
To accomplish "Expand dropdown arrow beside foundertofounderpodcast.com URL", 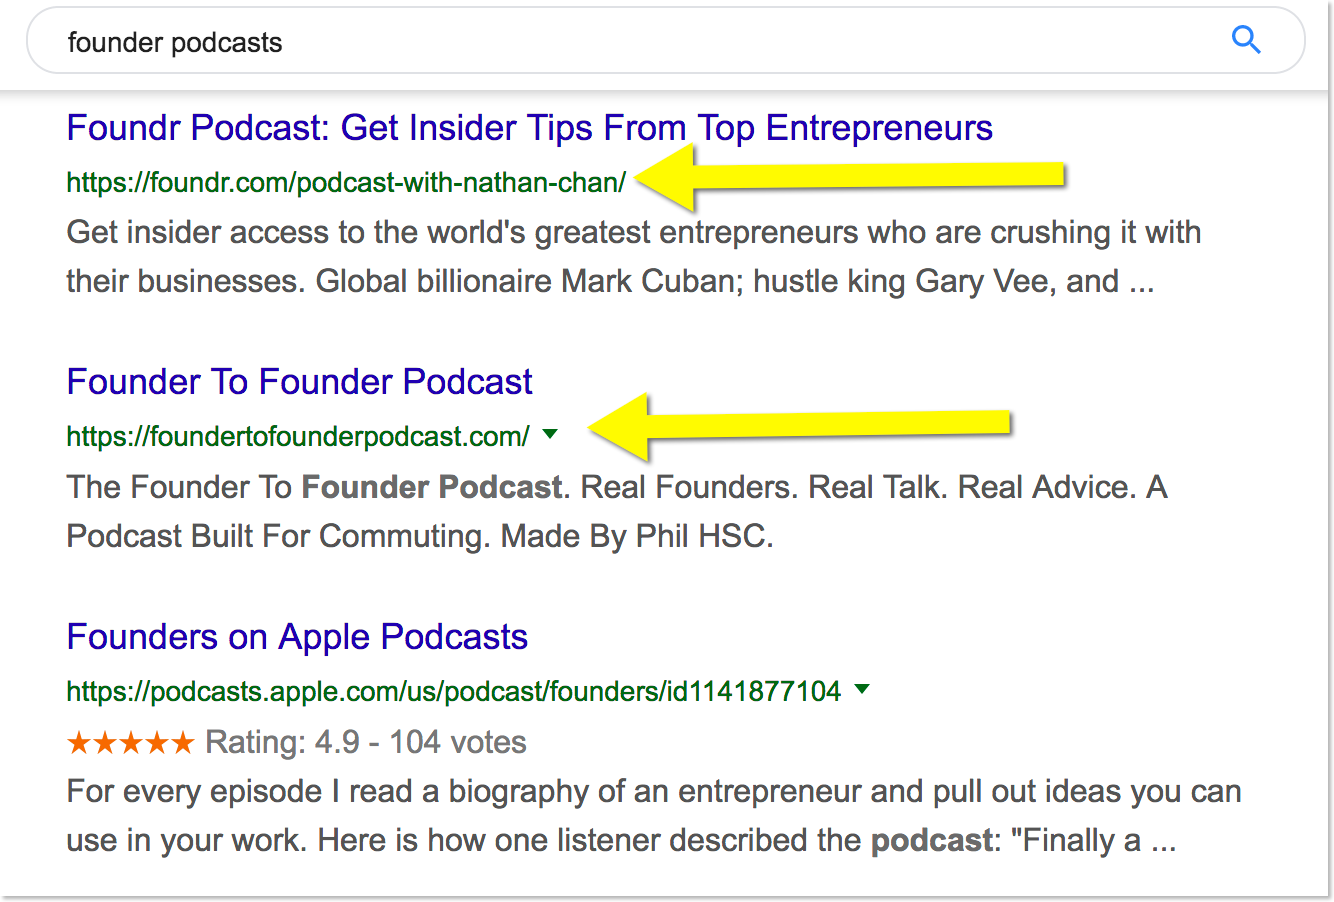I will pos(549,434).
